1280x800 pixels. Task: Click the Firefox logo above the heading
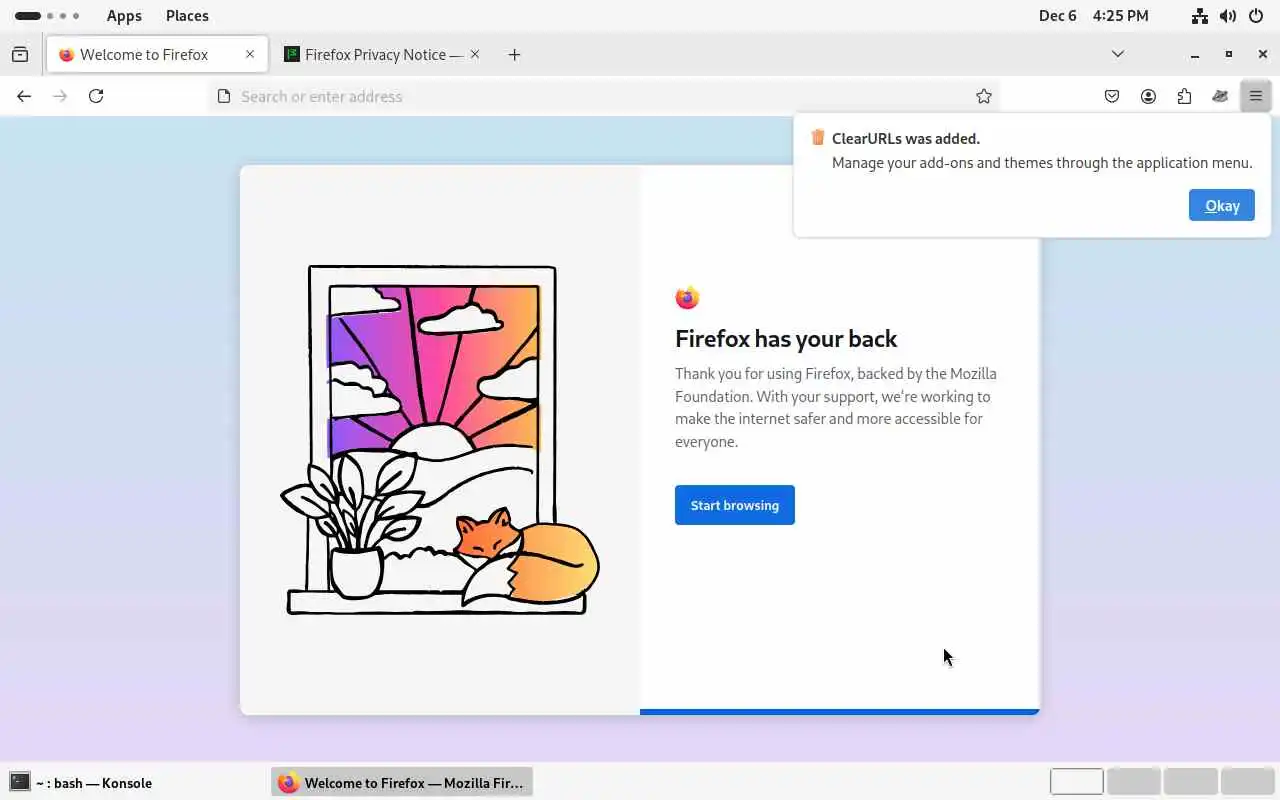pos(687,297)
